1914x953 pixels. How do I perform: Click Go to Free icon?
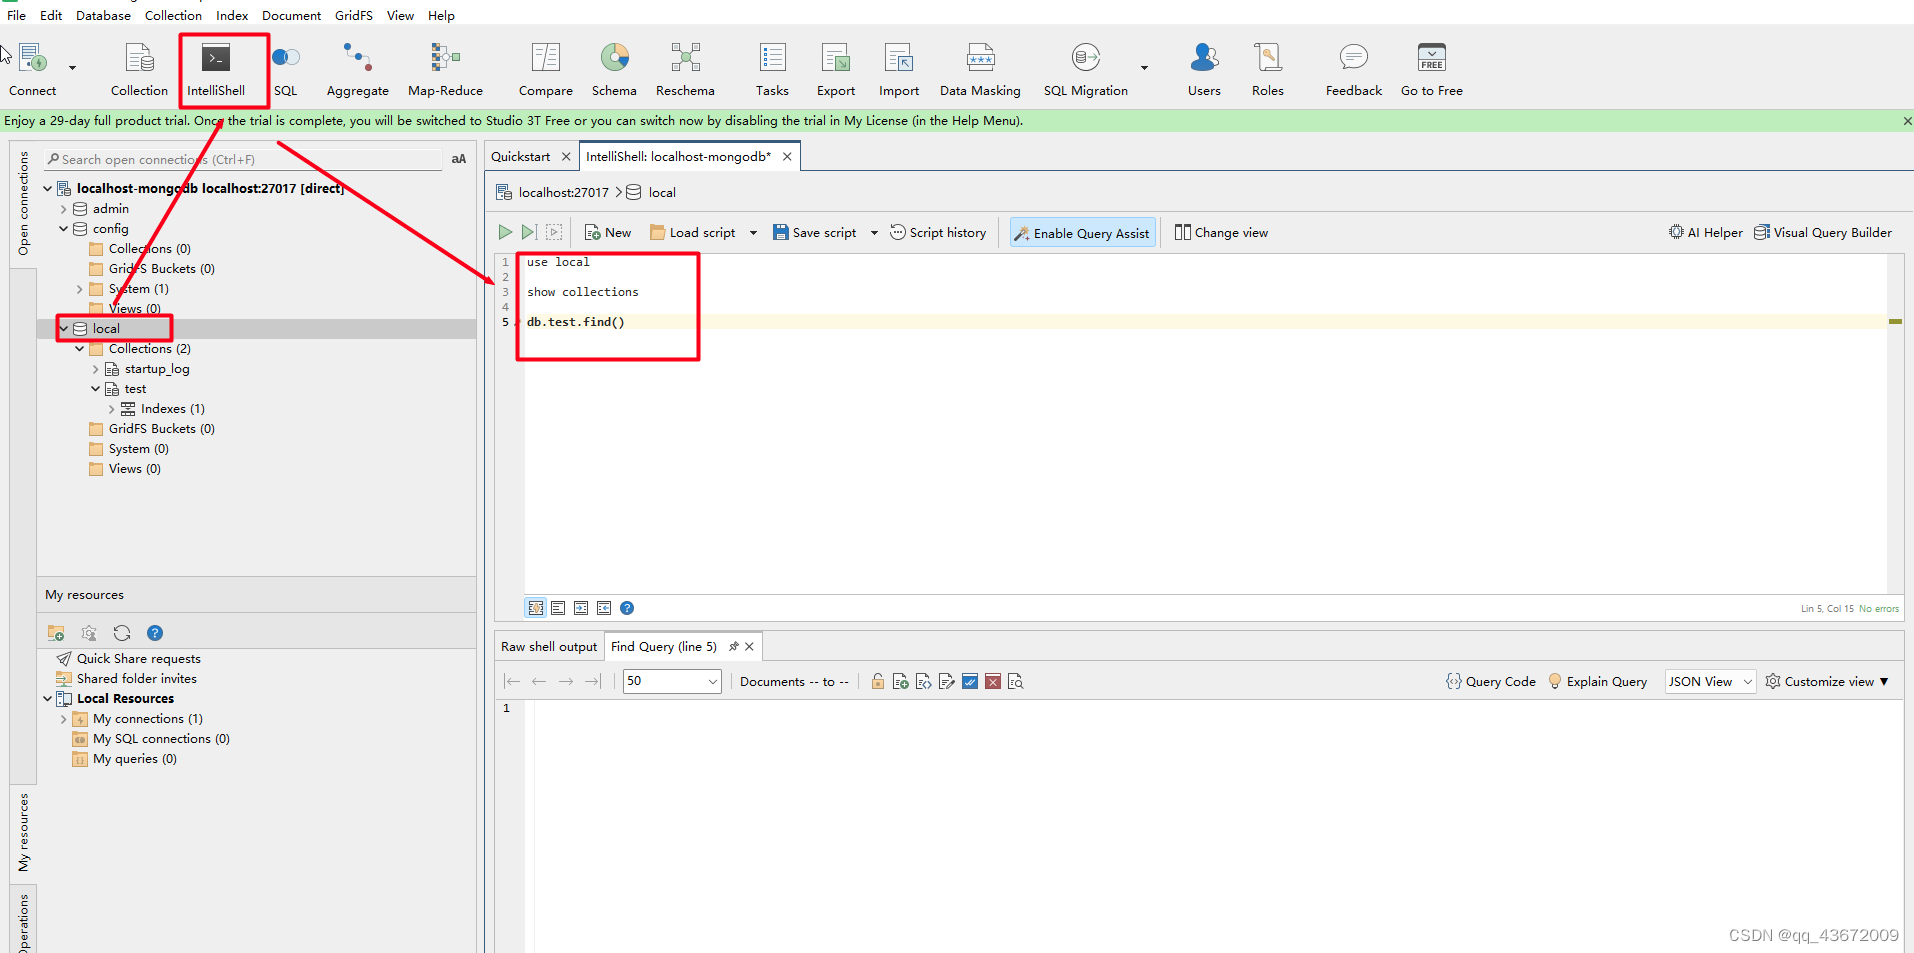pos(1432,58)
